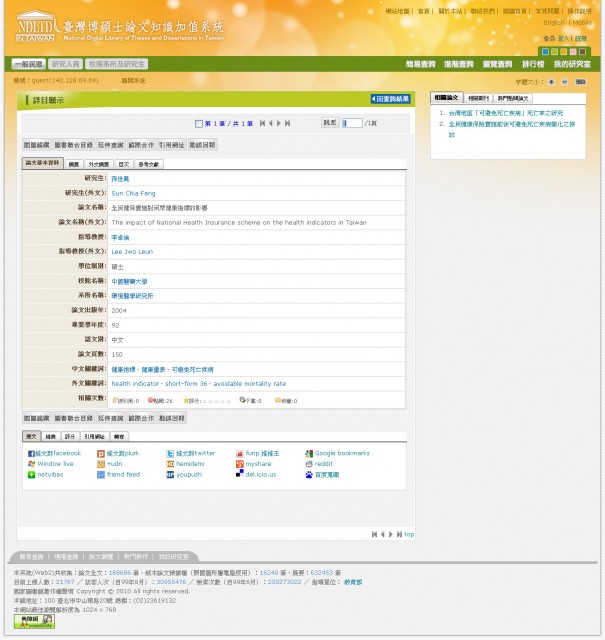Click the cited-count pencil icon

click(x=115, y=400)
